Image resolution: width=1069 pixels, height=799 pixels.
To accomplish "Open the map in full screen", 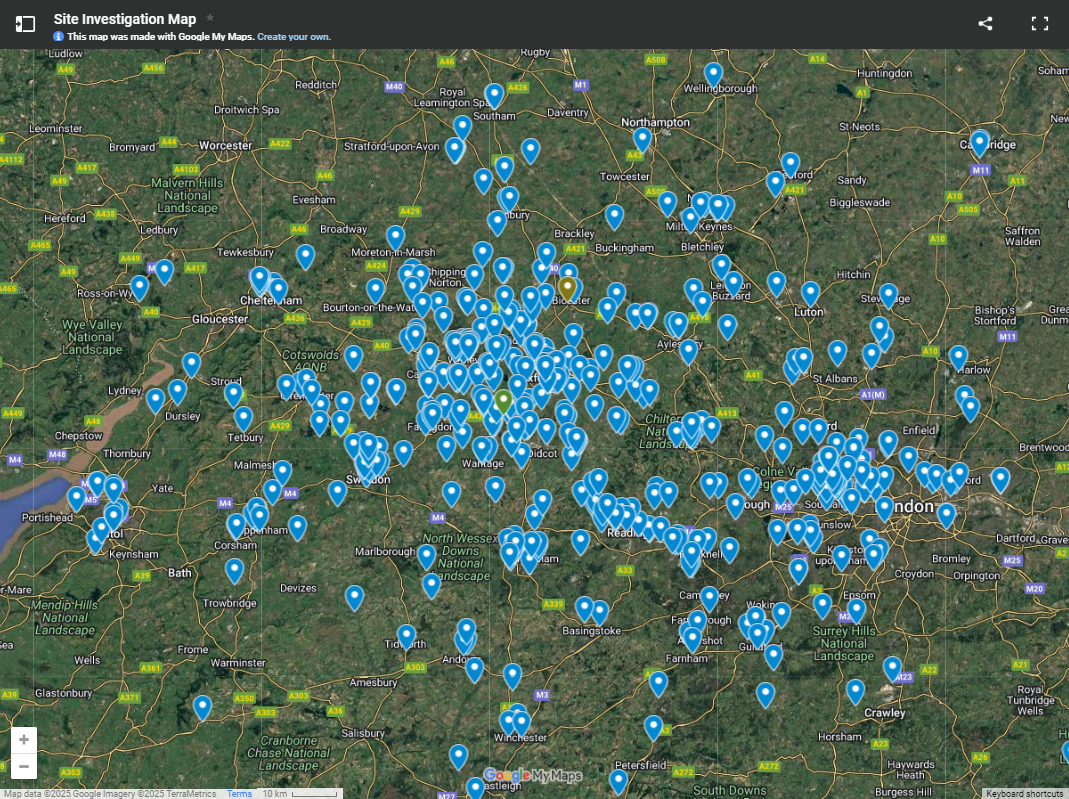I will coord(1040,24).
